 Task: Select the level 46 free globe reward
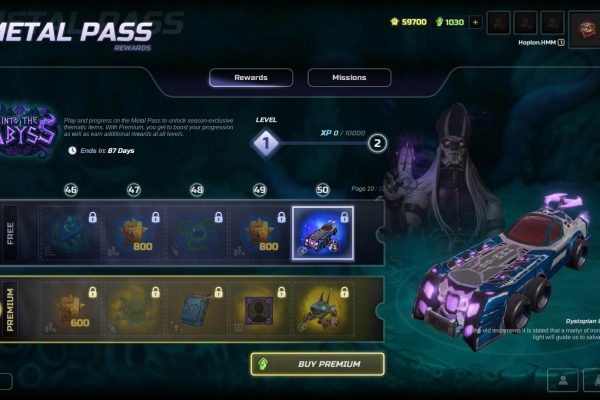(x=71, y=233)
